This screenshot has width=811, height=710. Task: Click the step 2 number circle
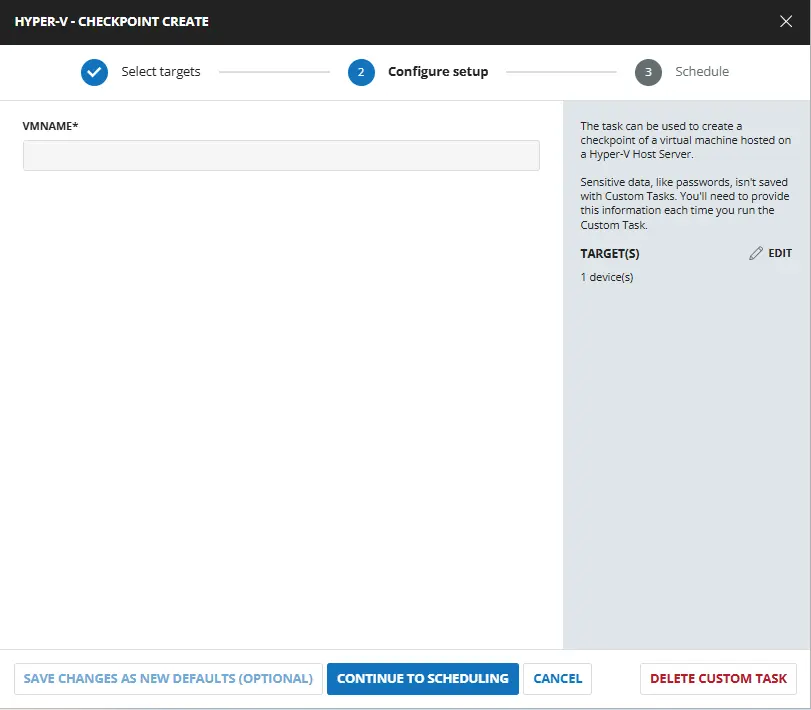pyautogui.click(x=361, y=72)
